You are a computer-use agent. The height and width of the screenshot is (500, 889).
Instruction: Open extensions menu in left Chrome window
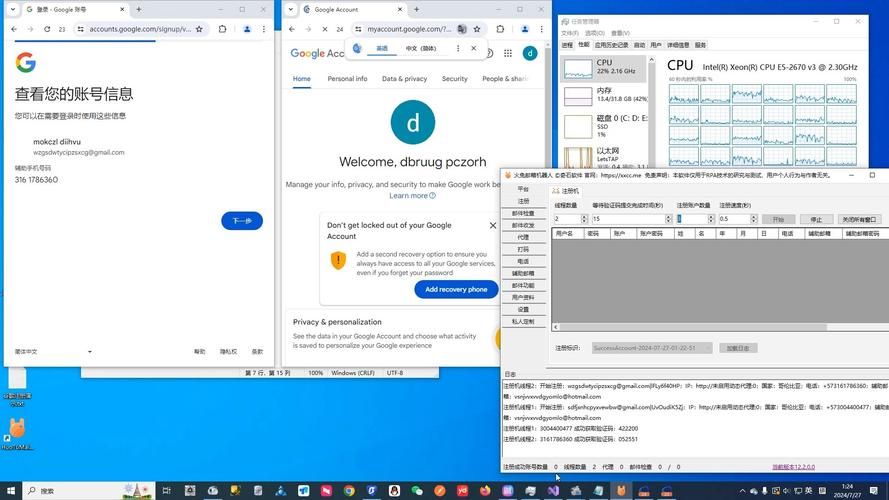[x=222, y=29]
